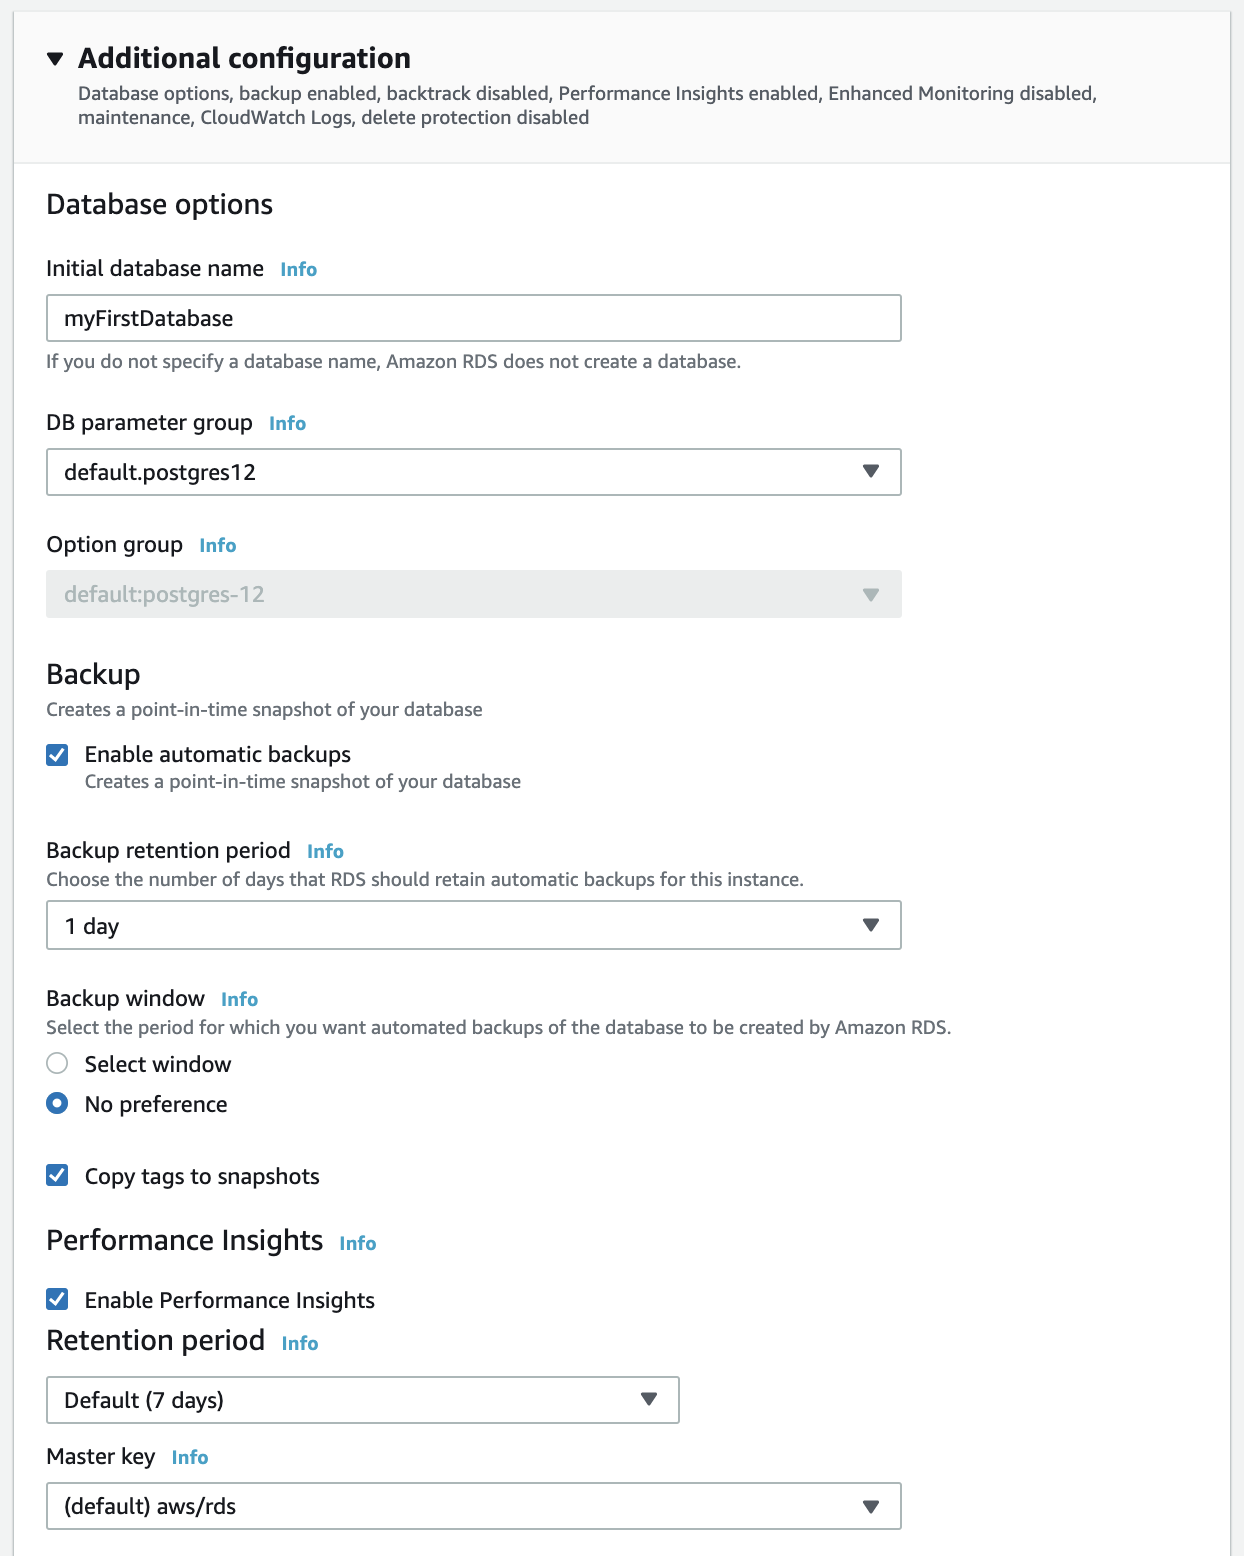View Info for Backup retention period
The image size is (1244, 1556).
pos(325,852)
